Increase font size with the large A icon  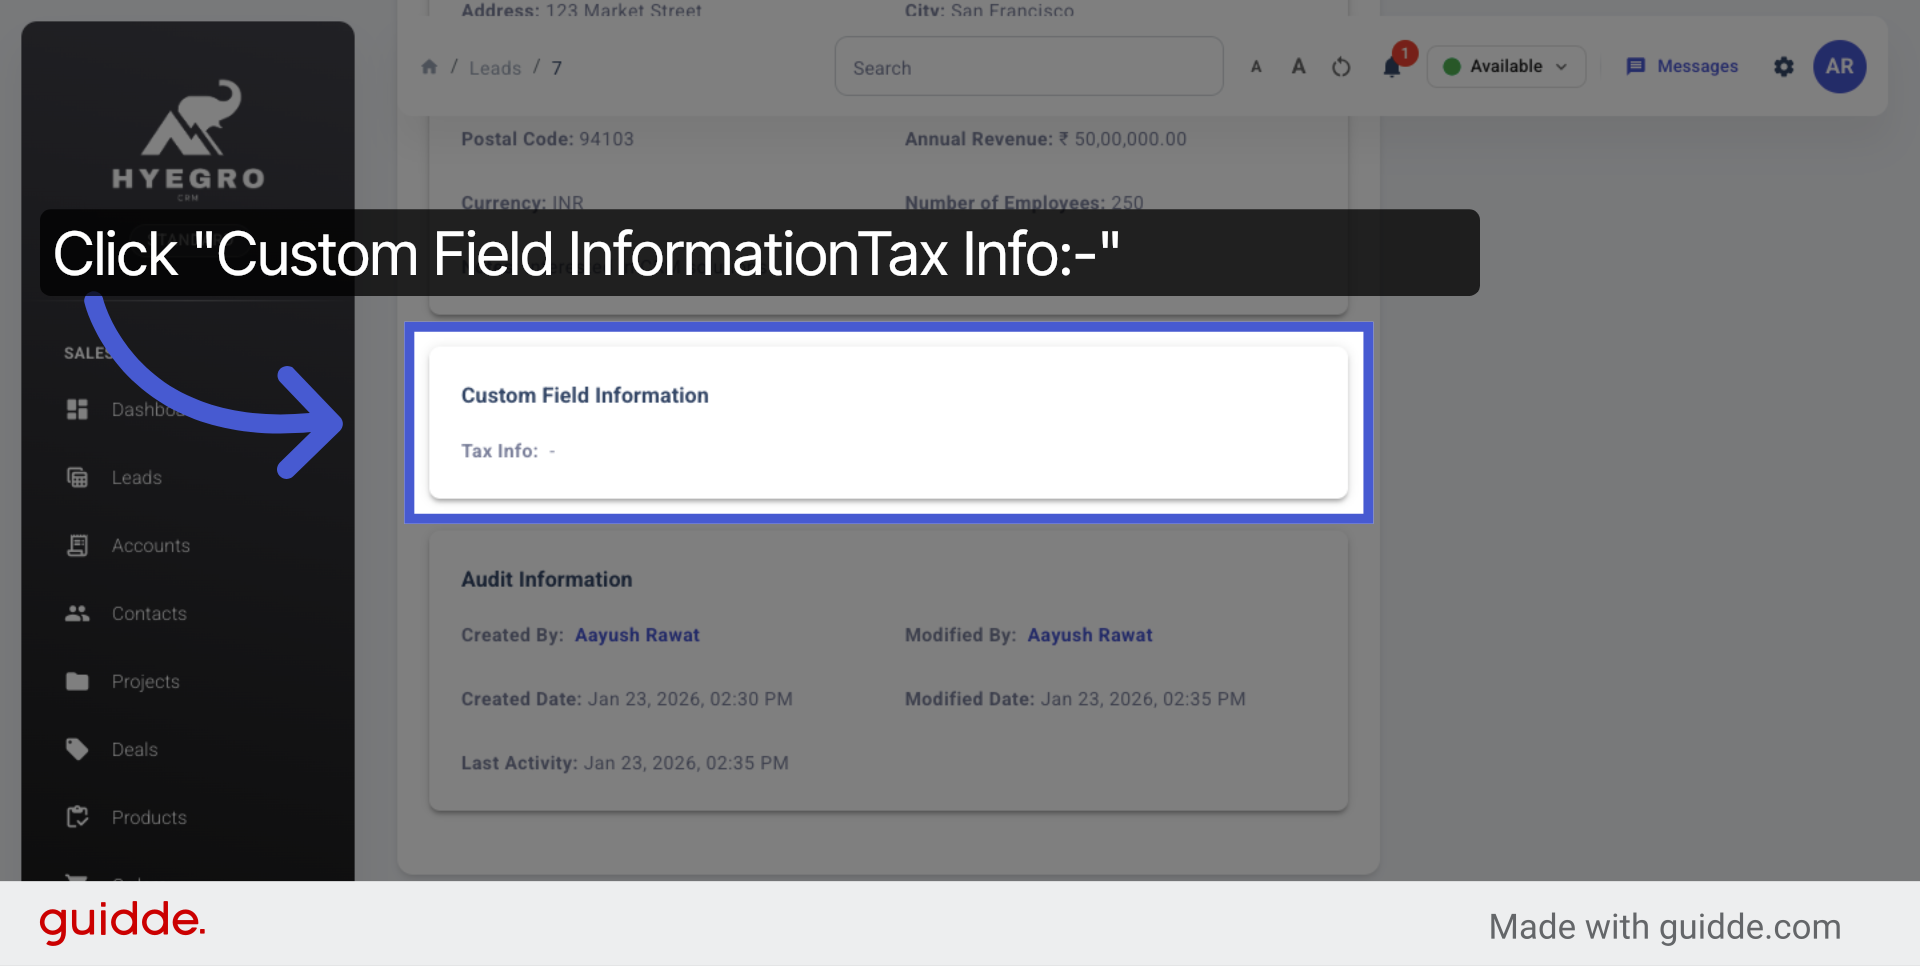pyautogui.click(x=1298, y=66)
